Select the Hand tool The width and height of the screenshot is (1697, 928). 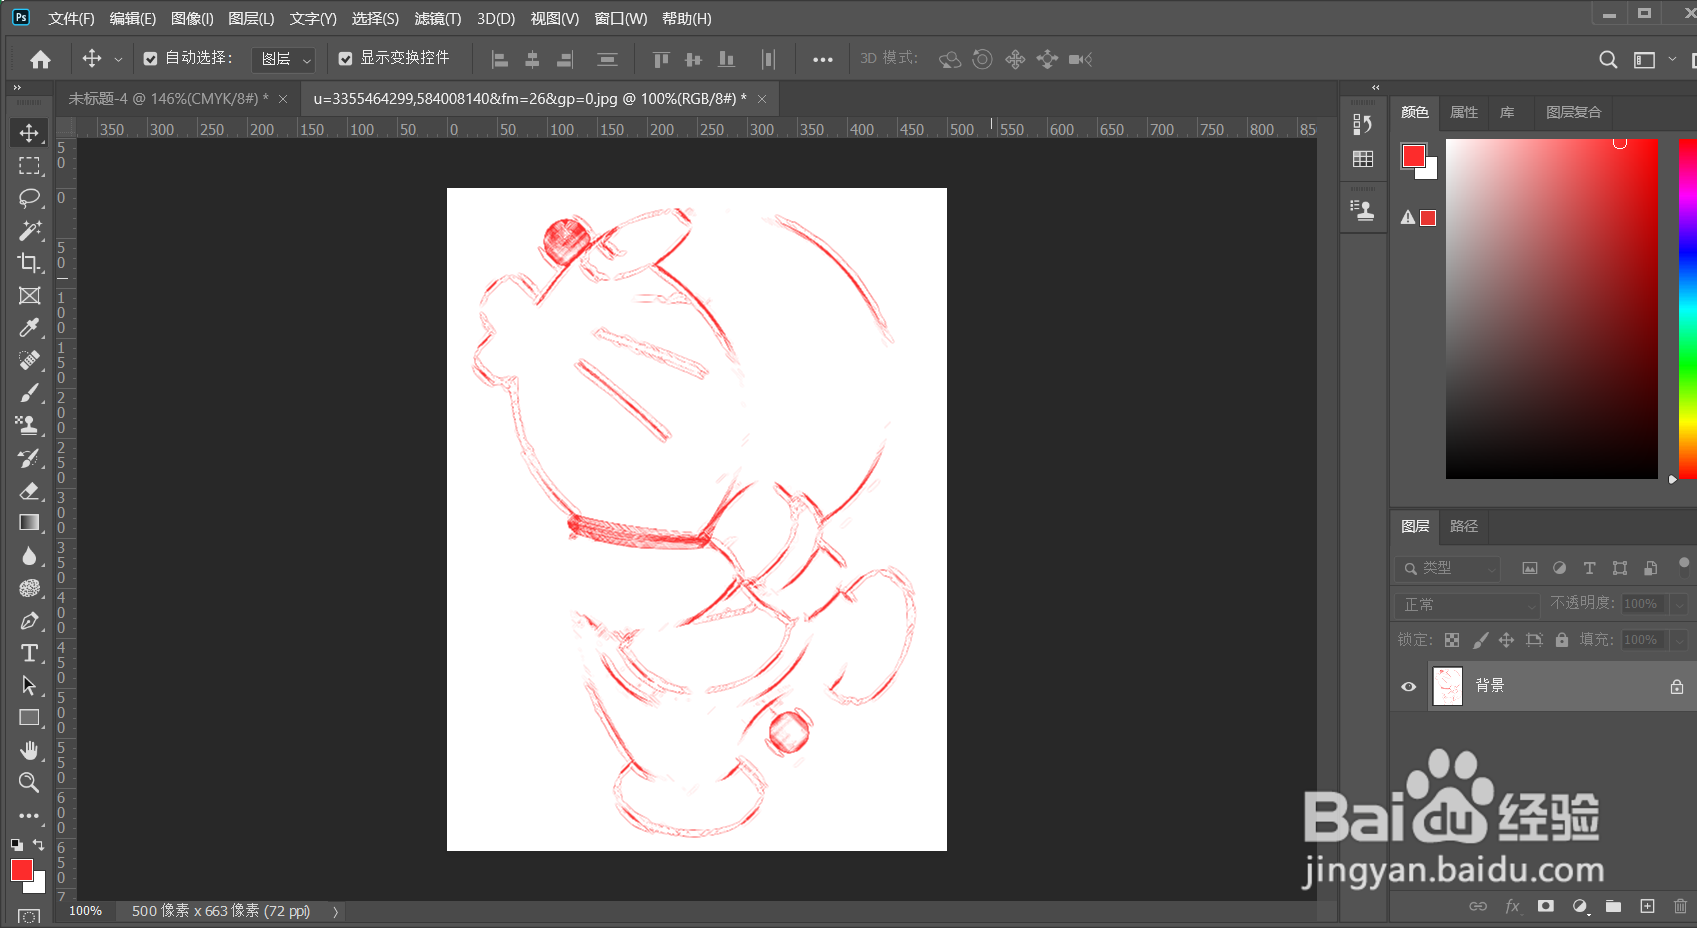(29, 750)
